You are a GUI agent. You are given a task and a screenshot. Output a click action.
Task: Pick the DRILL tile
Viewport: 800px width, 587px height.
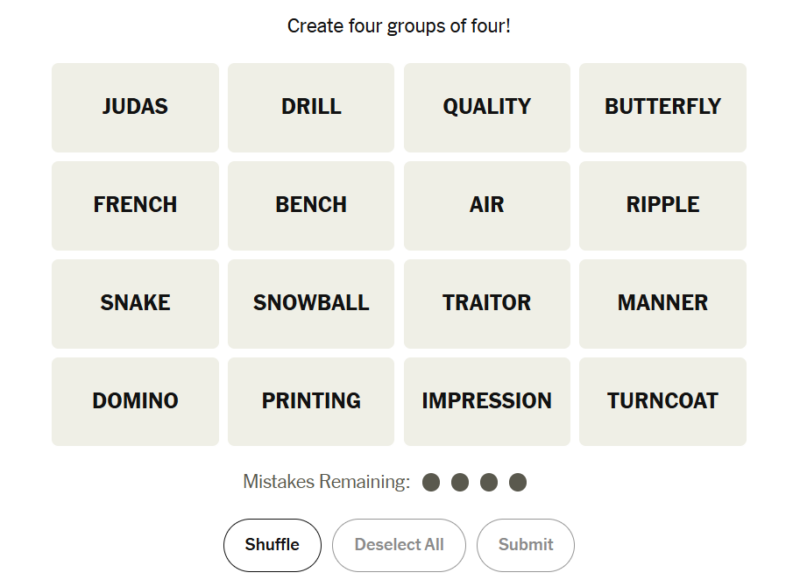tap(311, 107)
